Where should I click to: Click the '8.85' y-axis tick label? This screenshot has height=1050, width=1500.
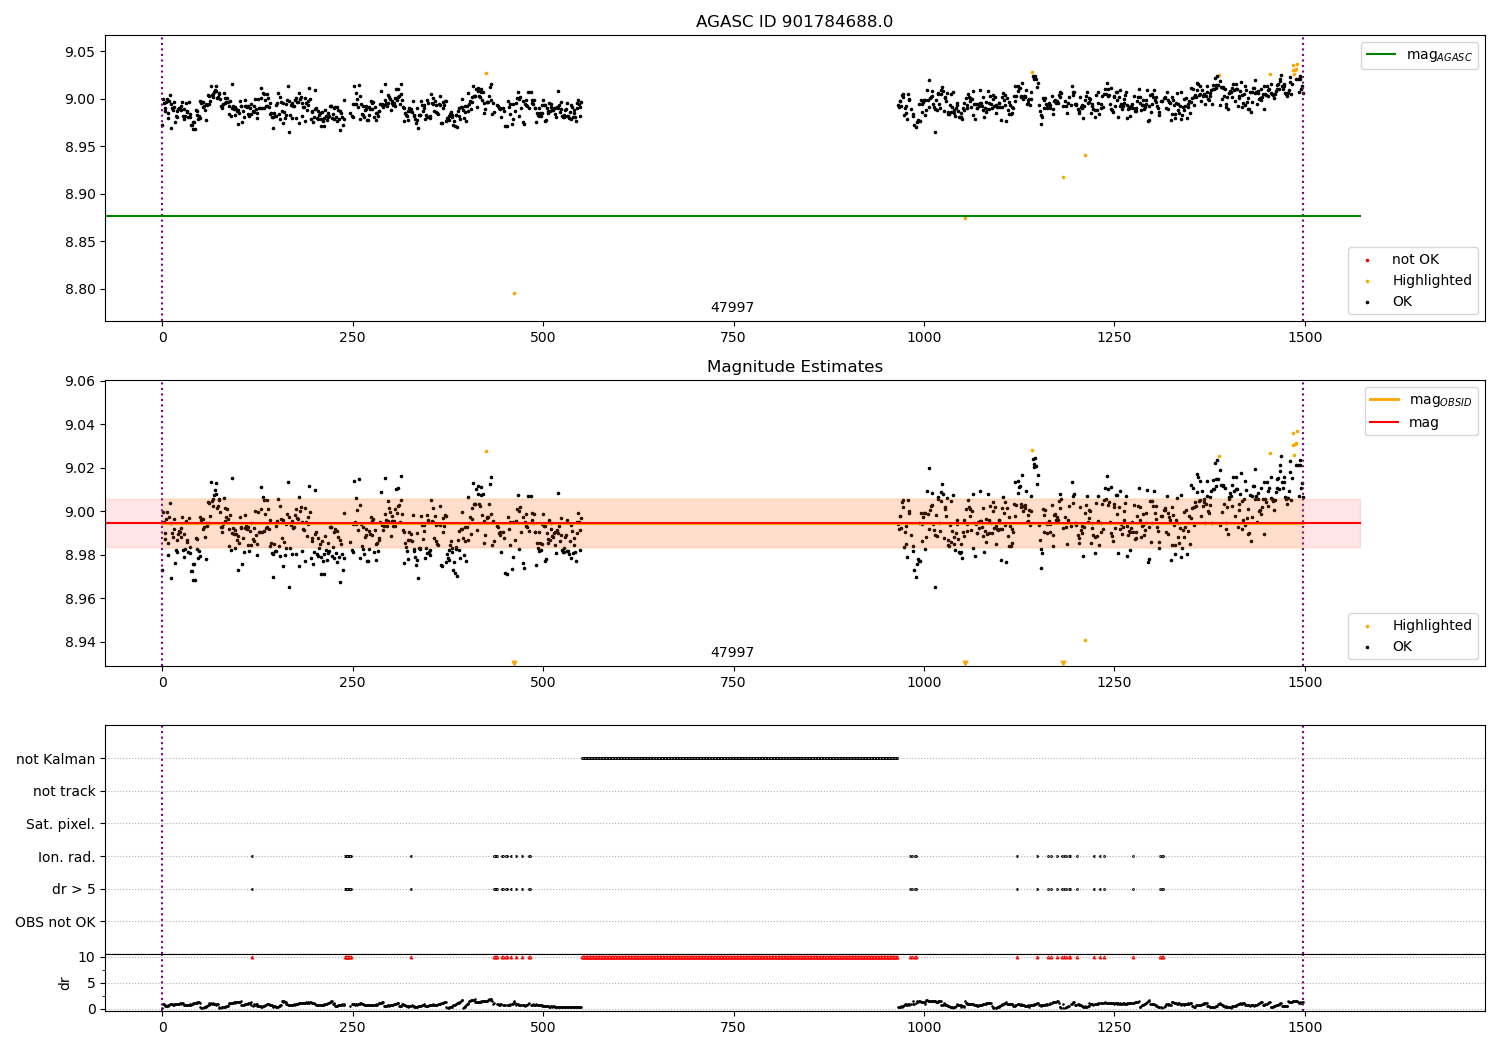80,242
